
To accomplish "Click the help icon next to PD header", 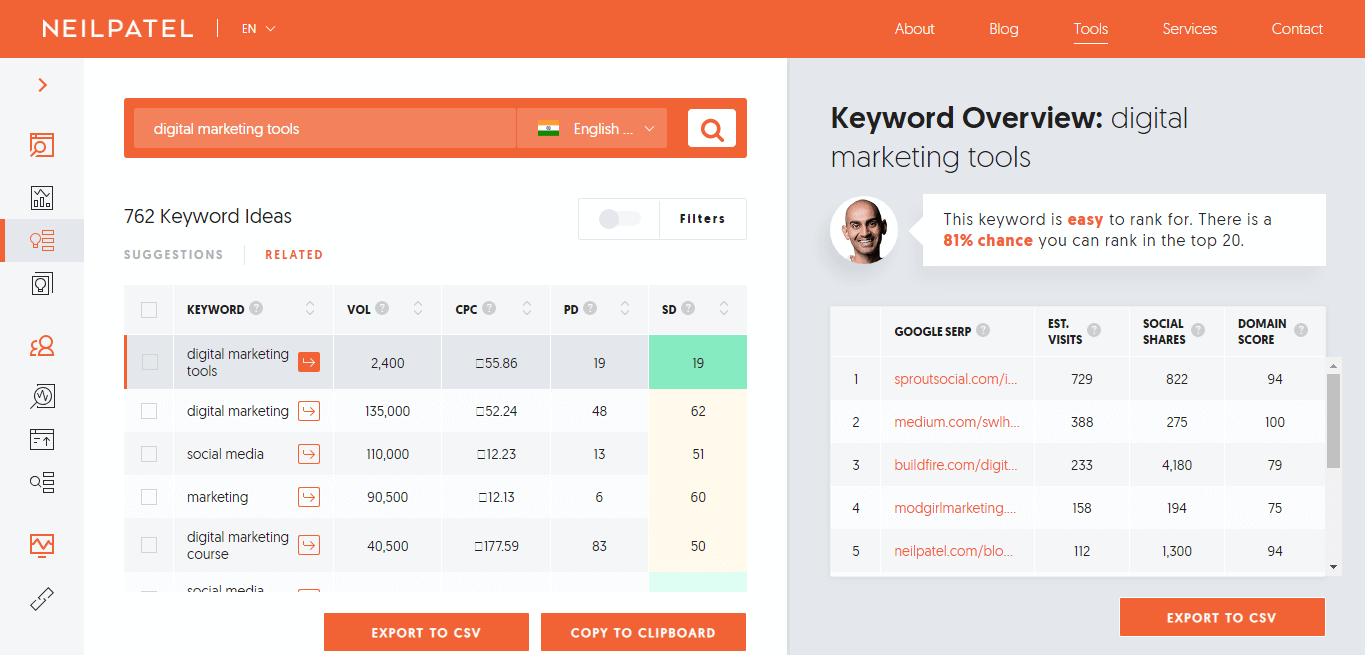I will (x=590, y=309).
